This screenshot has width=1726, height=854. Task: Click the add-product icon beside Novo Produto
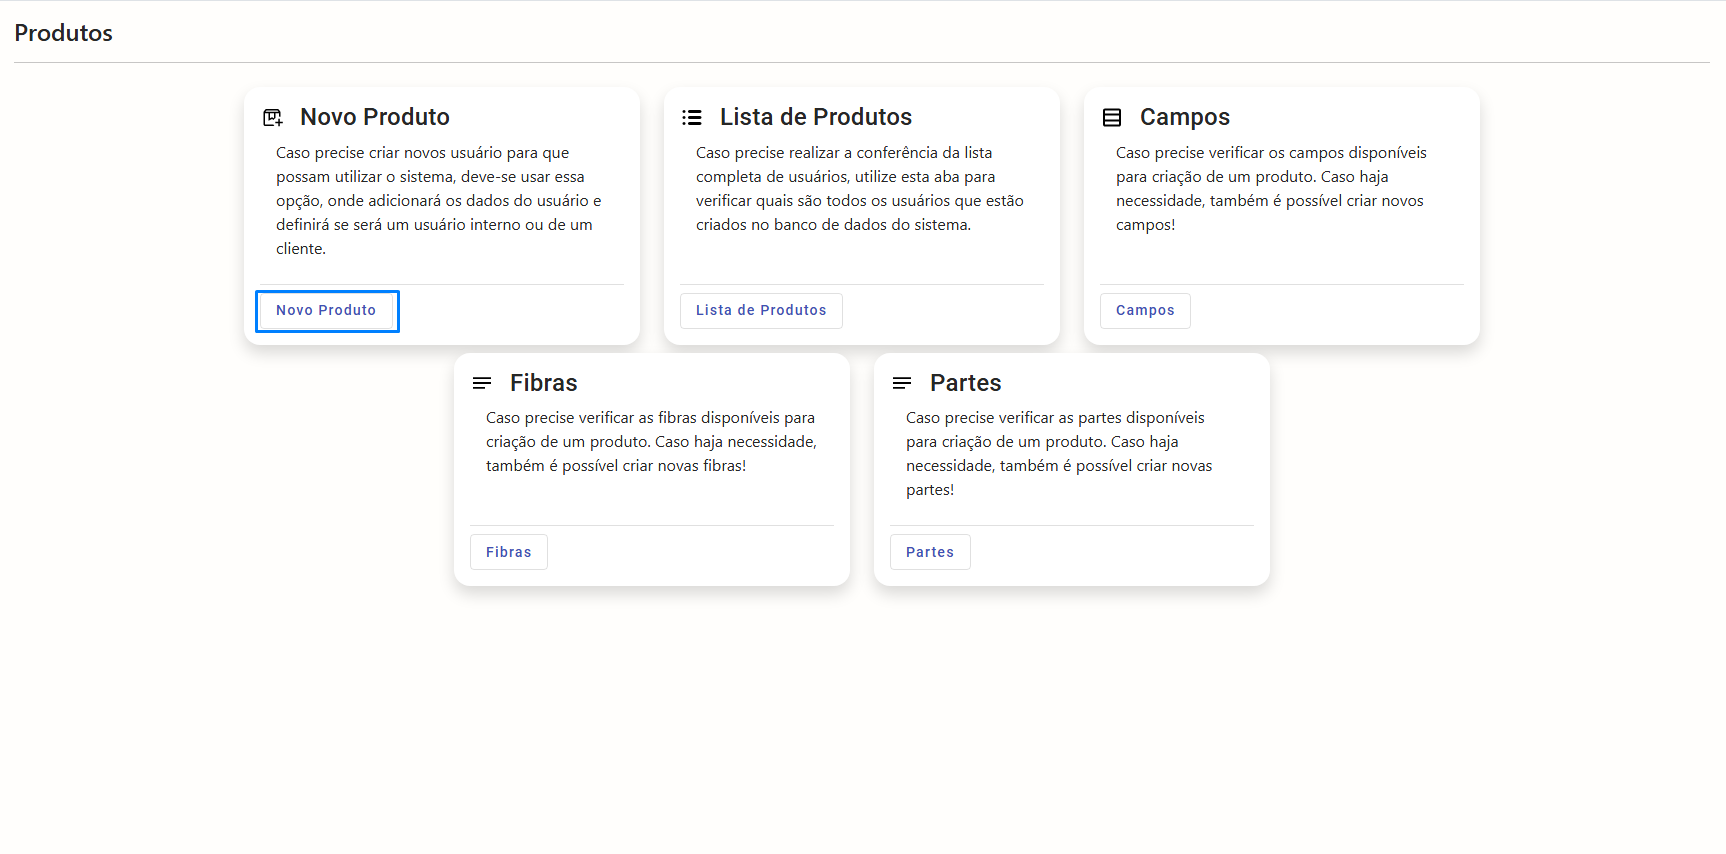[273, 118]
